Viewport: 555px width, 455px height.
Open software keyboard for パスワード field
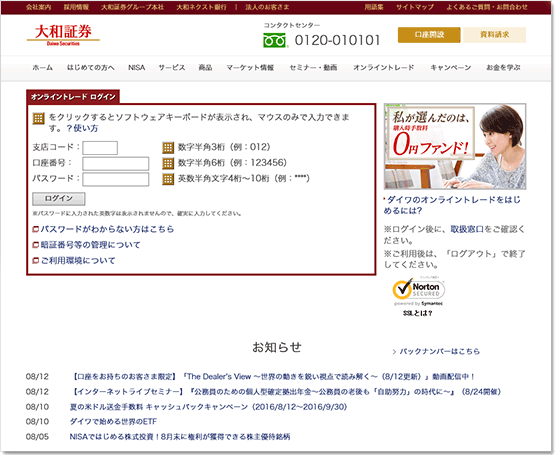pyautogui.click(x=168, y=179)
